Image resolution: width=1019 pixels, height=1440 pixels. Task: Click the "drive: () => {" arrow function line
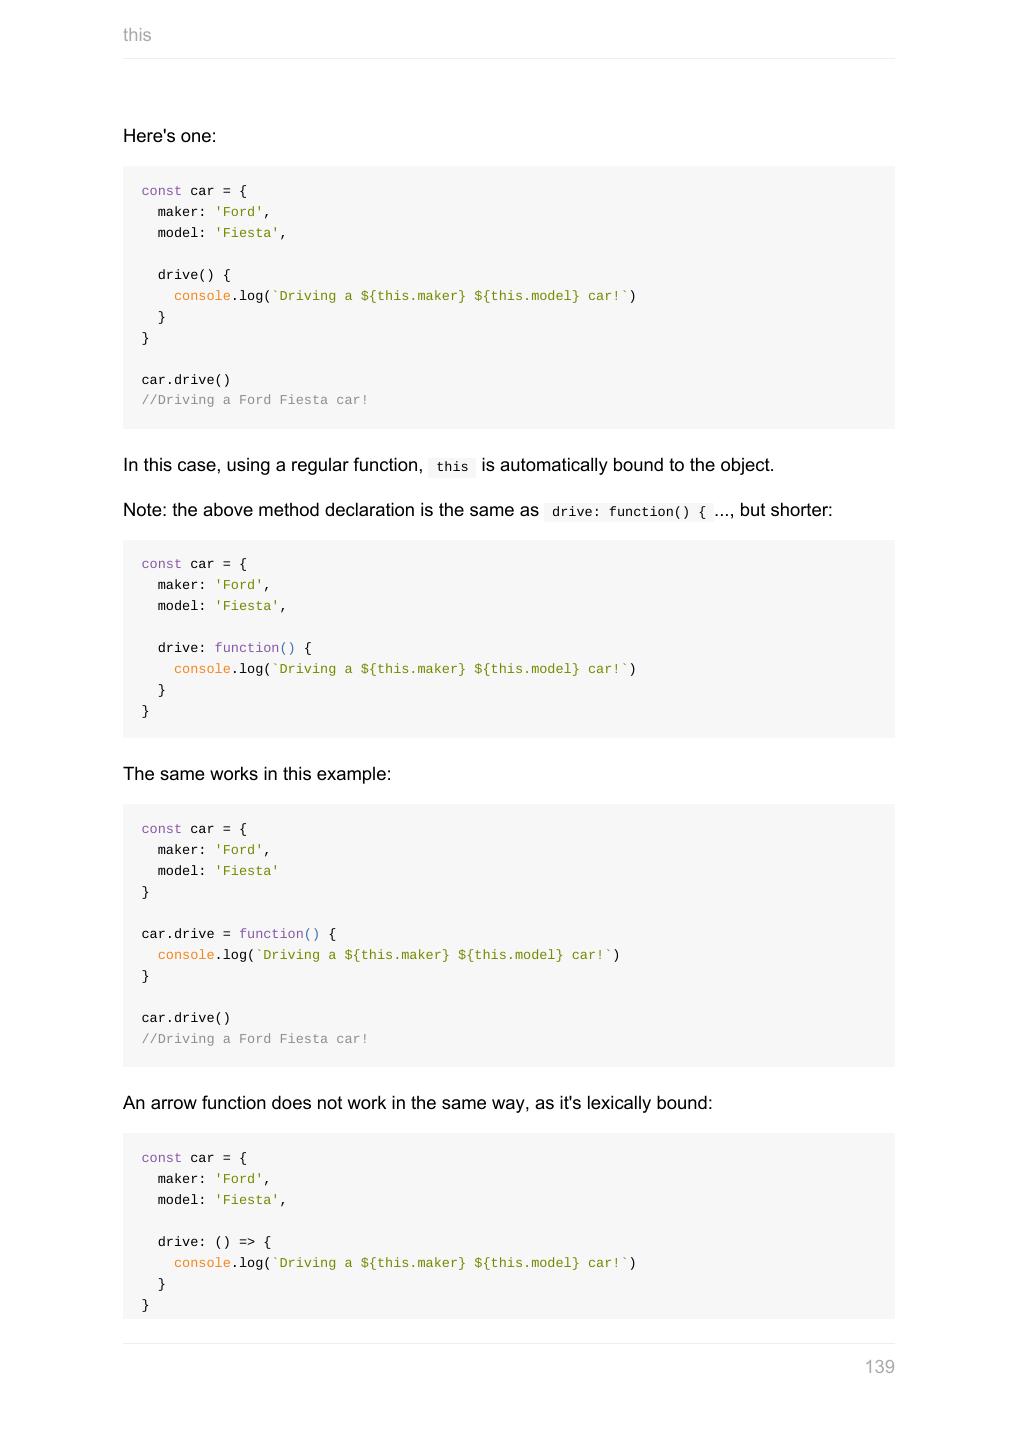[x=214, y=1242]
